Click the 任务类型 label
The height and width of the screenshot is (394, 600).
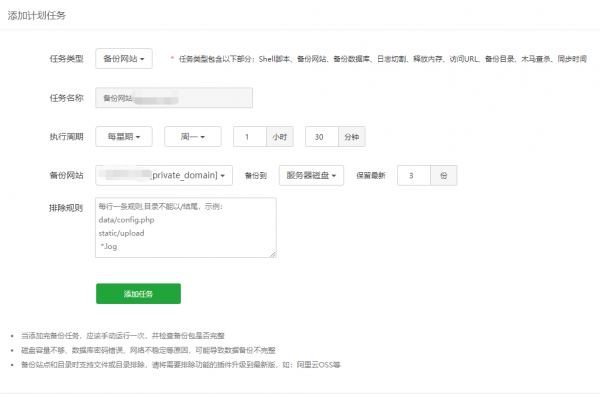(66, 59)
